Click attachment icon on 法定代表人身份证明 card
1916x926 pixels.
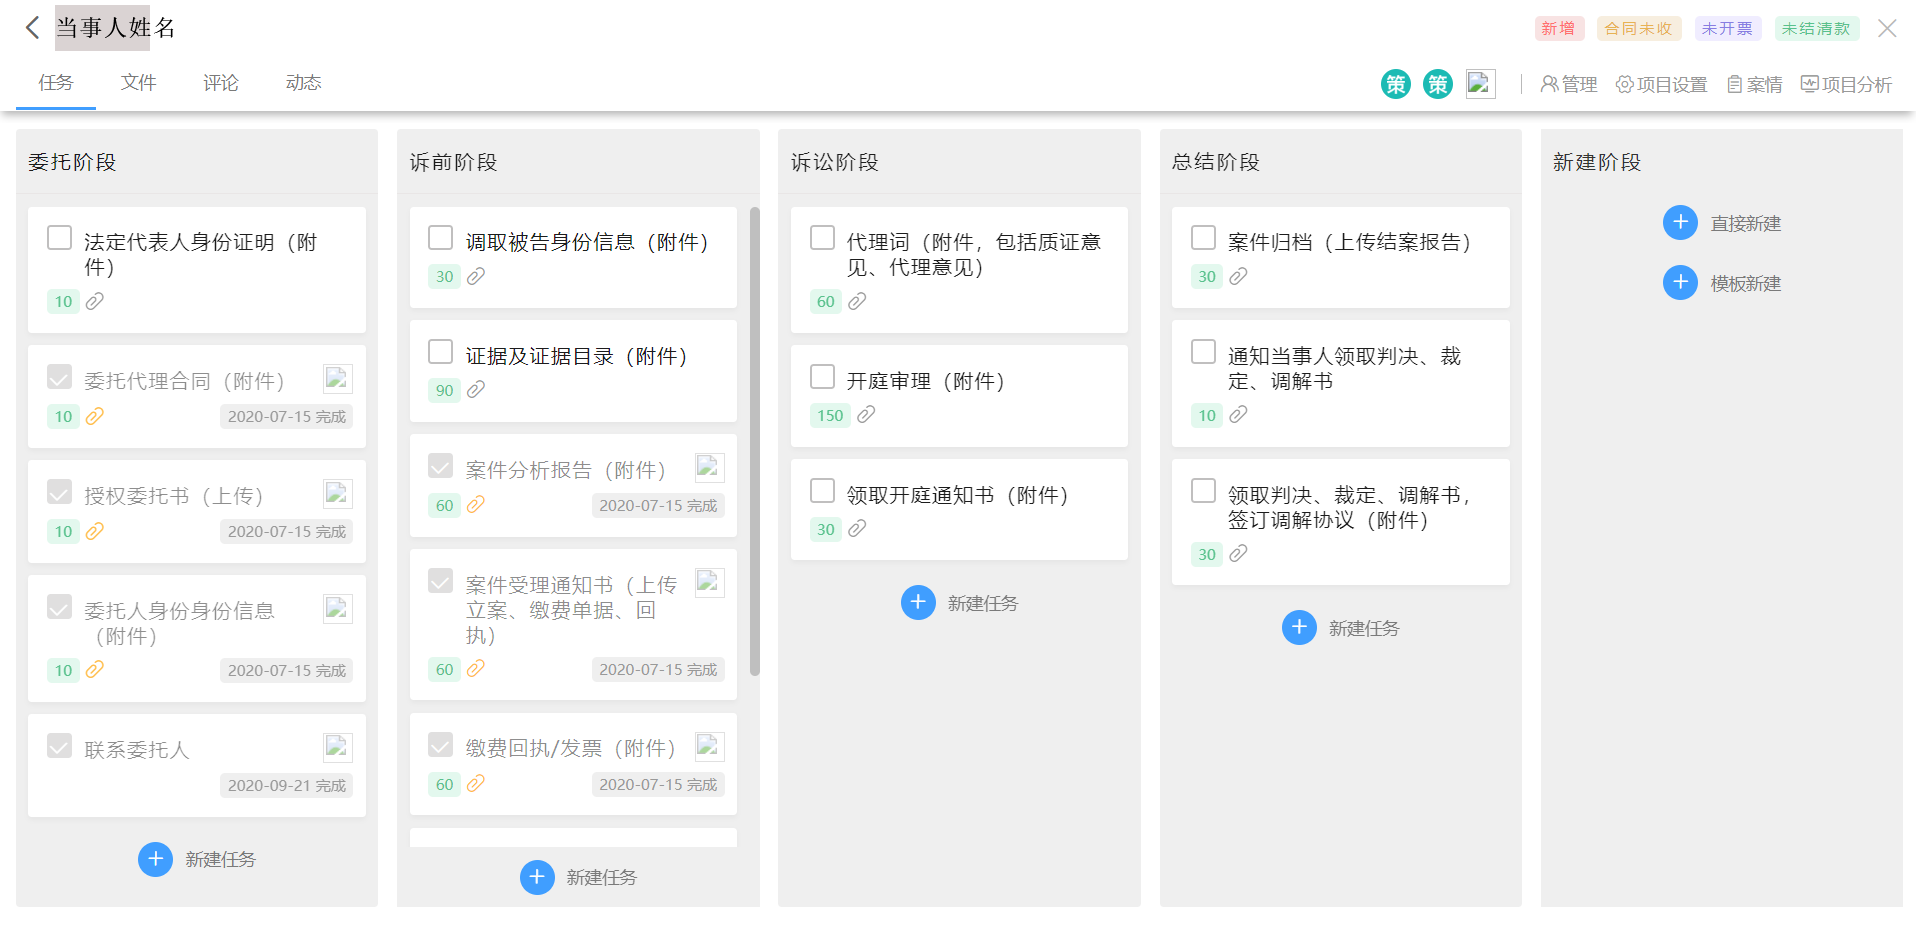95,301
